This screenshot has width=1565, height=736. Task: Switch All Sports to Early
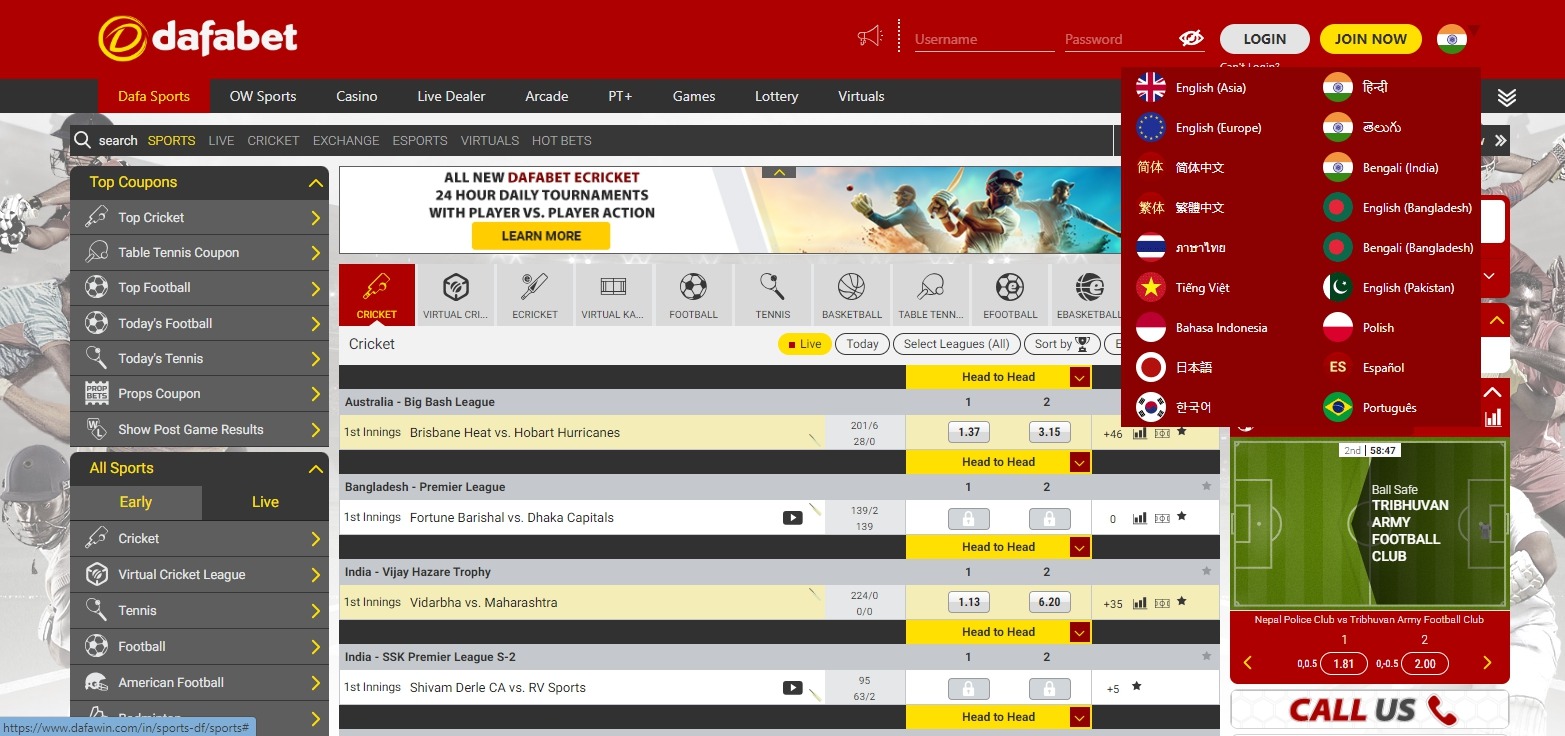point(136,502)
